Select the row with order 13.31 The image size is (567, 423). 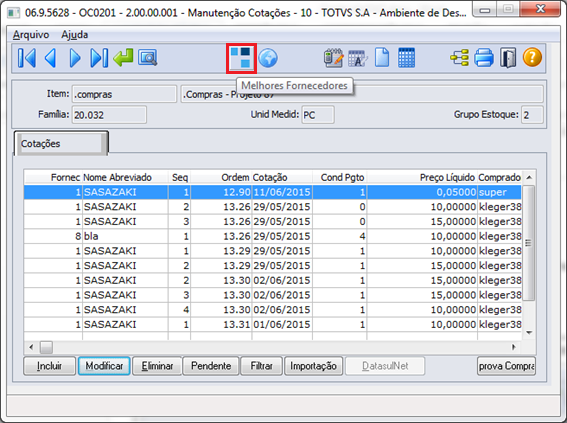[x=273, y=324]
